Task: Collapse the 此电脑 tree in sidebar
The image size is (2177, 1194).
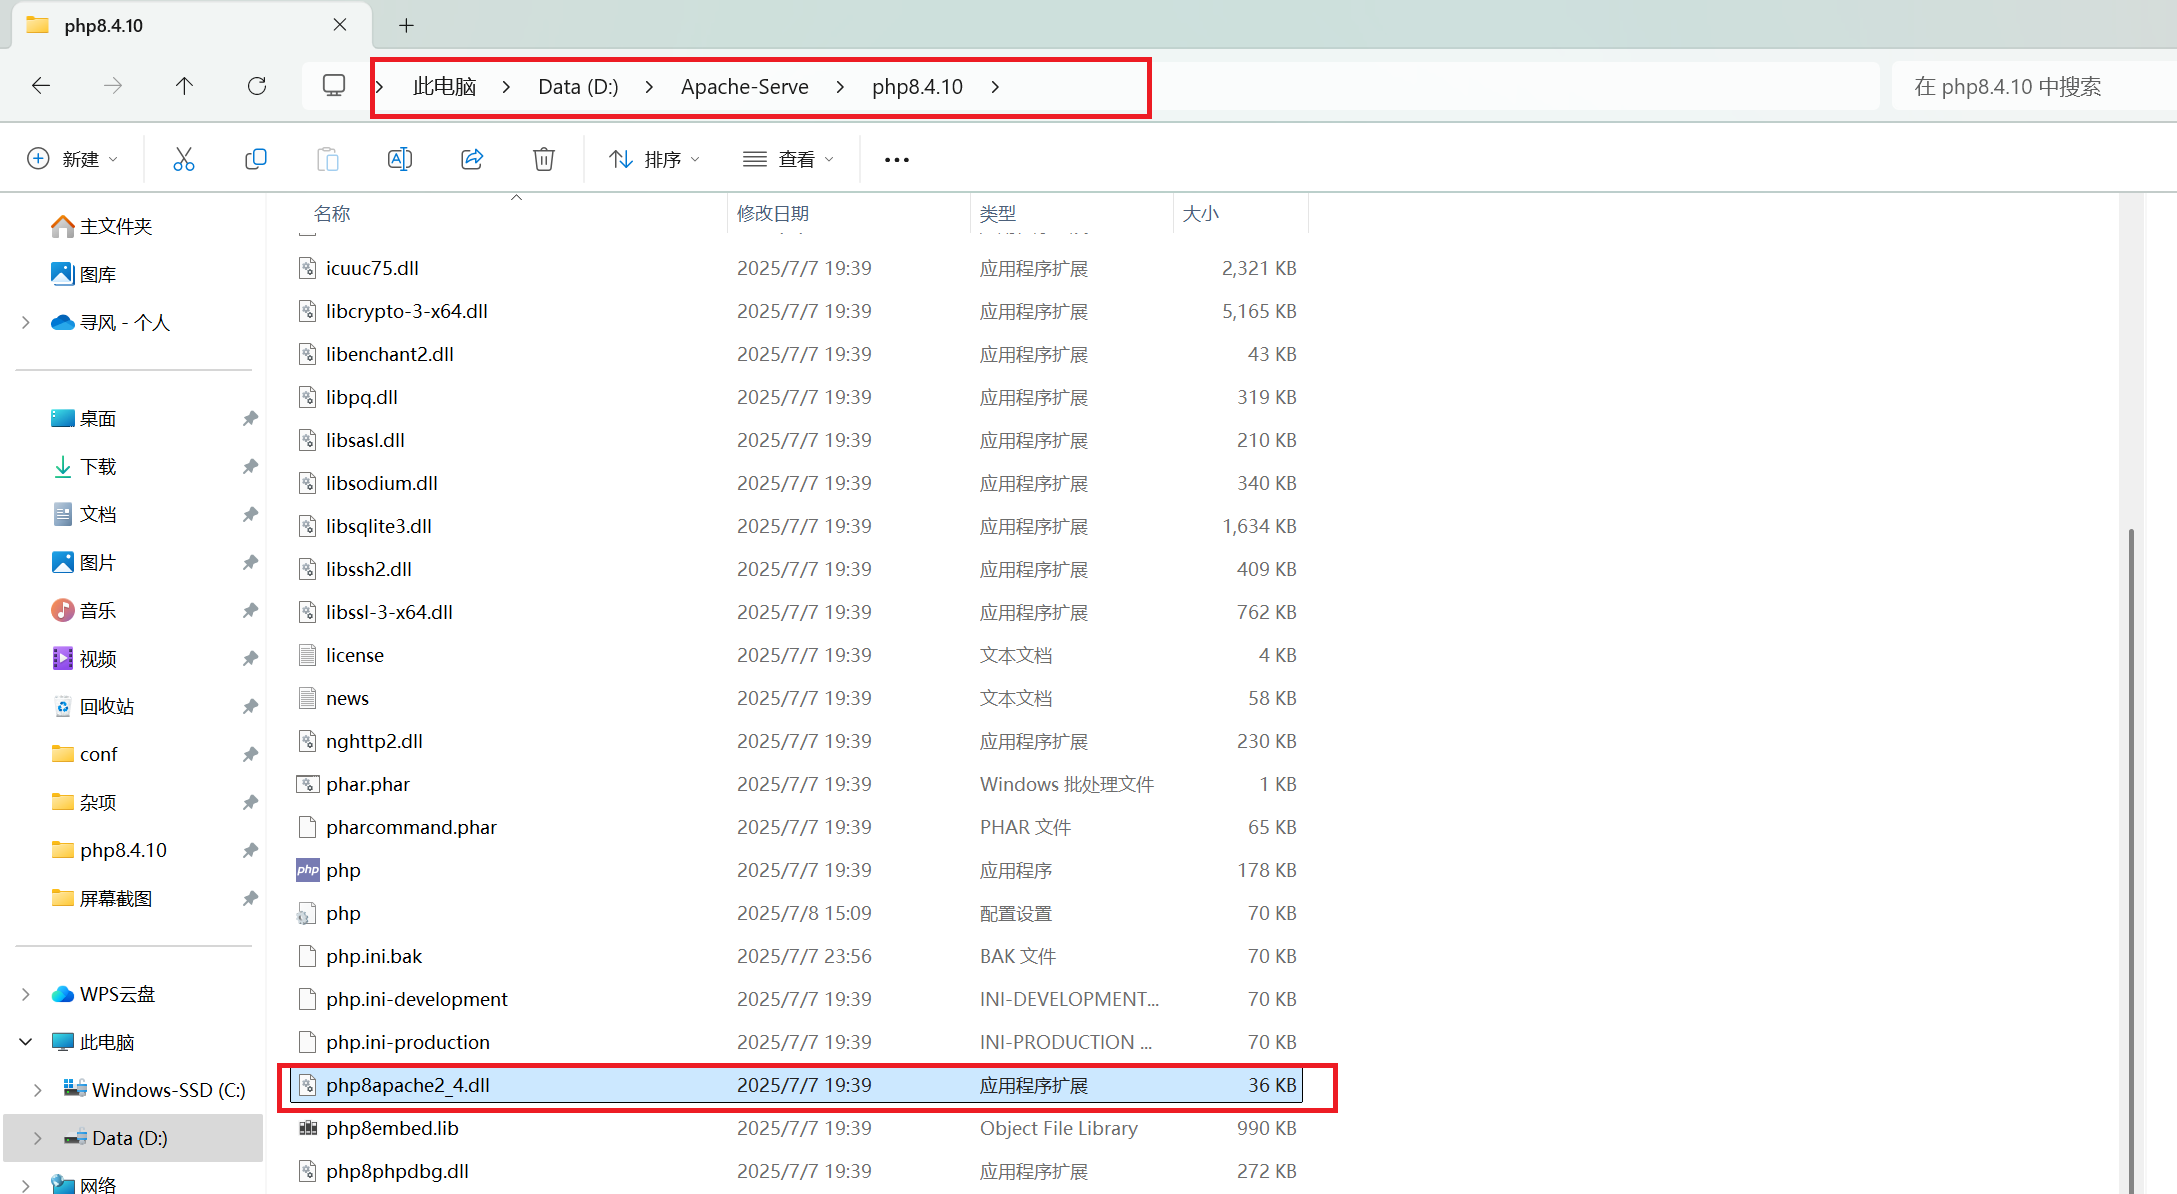Action: pos(25,1041)
